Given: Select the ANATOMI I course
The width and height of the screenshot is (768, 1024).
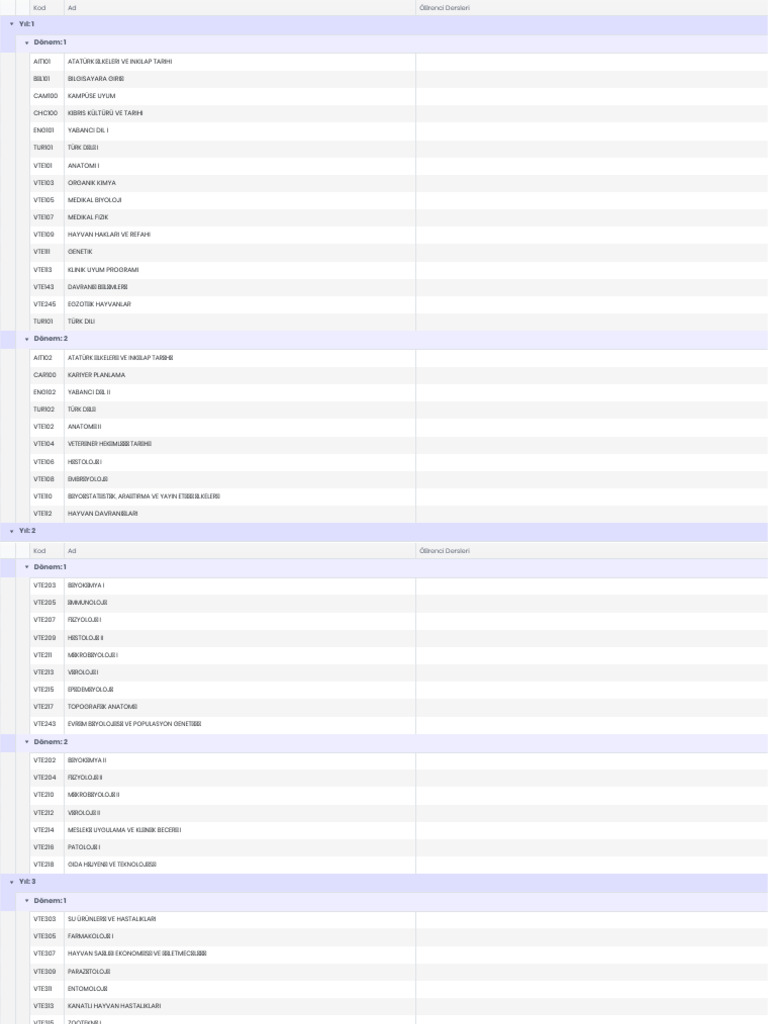Looking at the screenshot, I should pos(398,166).
